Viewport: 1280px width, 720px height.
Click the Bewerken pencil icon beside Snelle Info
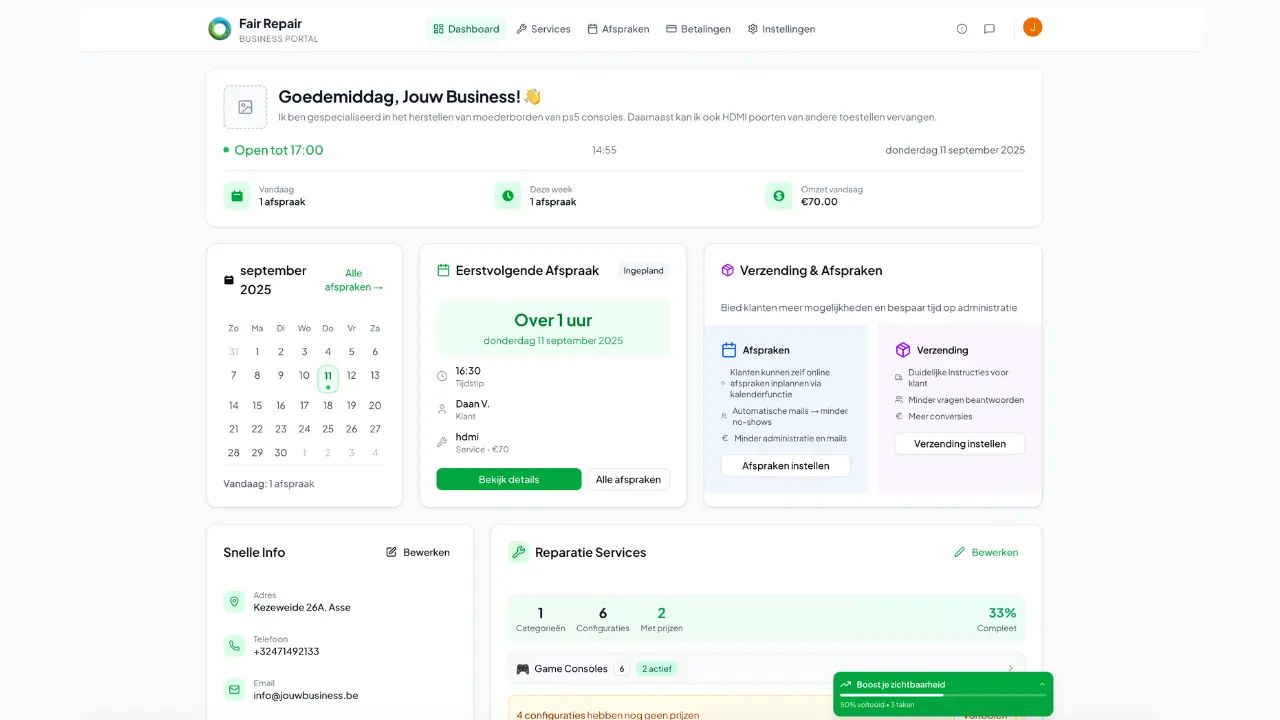click(x=390, y=552)
